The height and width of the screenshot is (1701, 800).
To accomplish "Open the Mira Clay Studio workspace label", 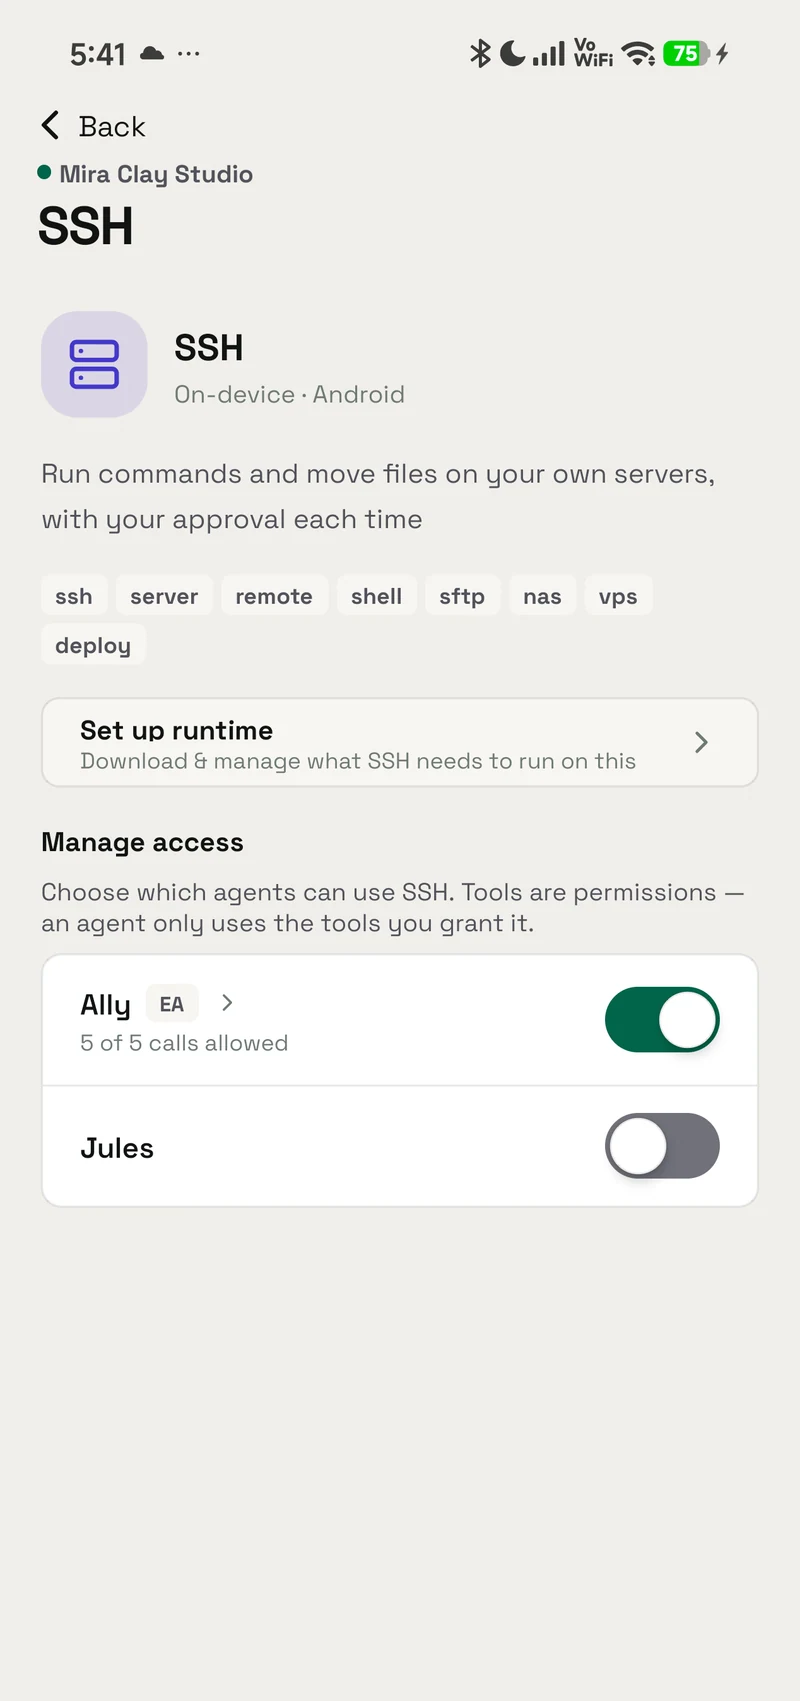I will point(156,174).
